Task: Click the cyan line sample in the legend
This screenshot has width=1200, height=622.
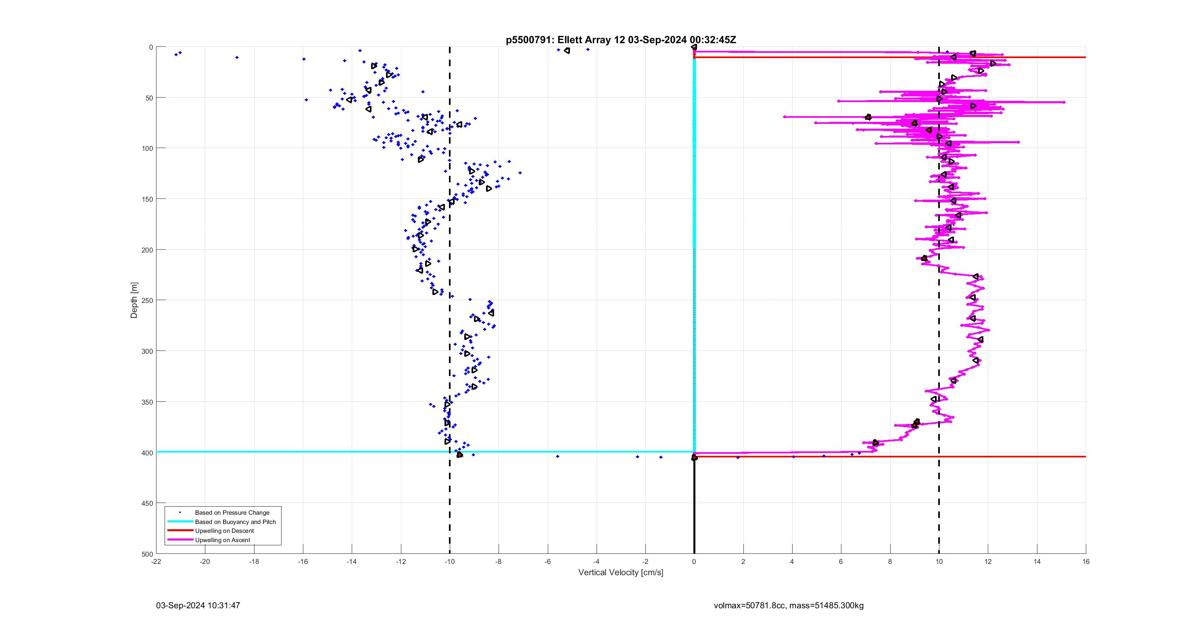Action: 180,522
